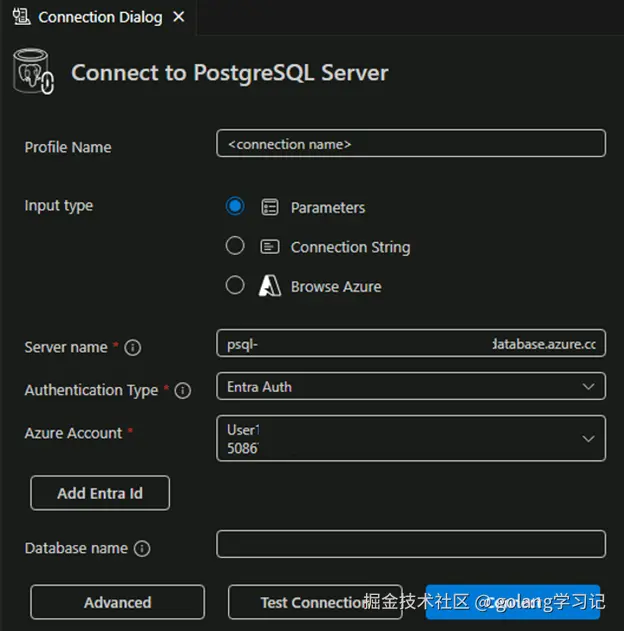This screenshot has height=631, width=624.
Task: Click the Test Connection button
Action: [x=315, y=602]
